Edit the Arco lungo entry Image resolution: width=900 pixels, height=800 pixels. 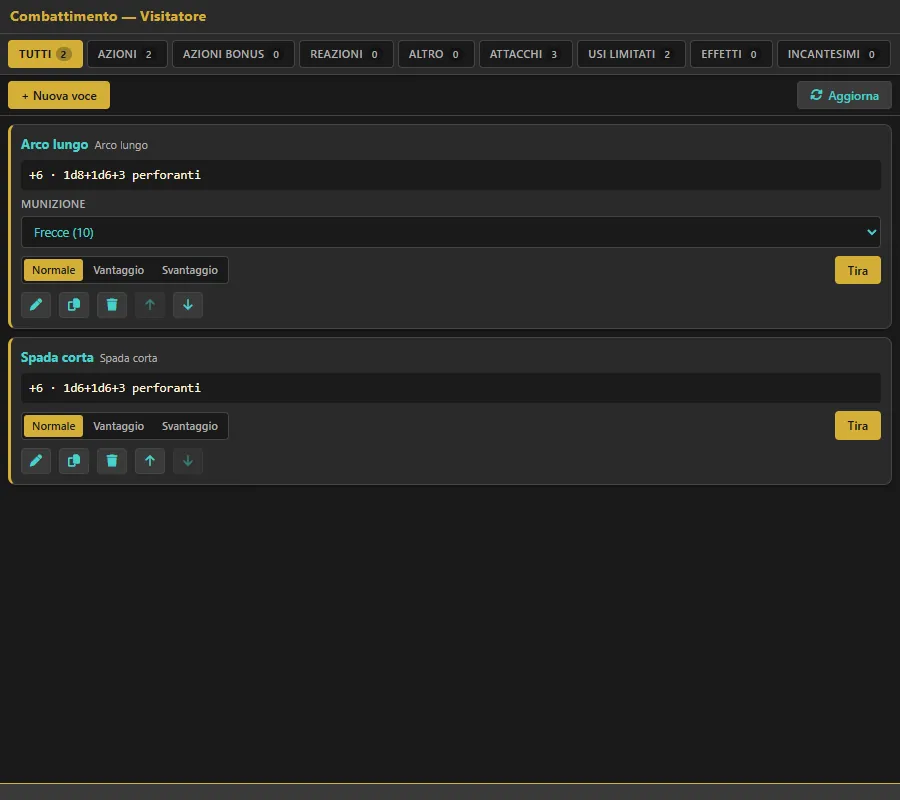point(36,305)
